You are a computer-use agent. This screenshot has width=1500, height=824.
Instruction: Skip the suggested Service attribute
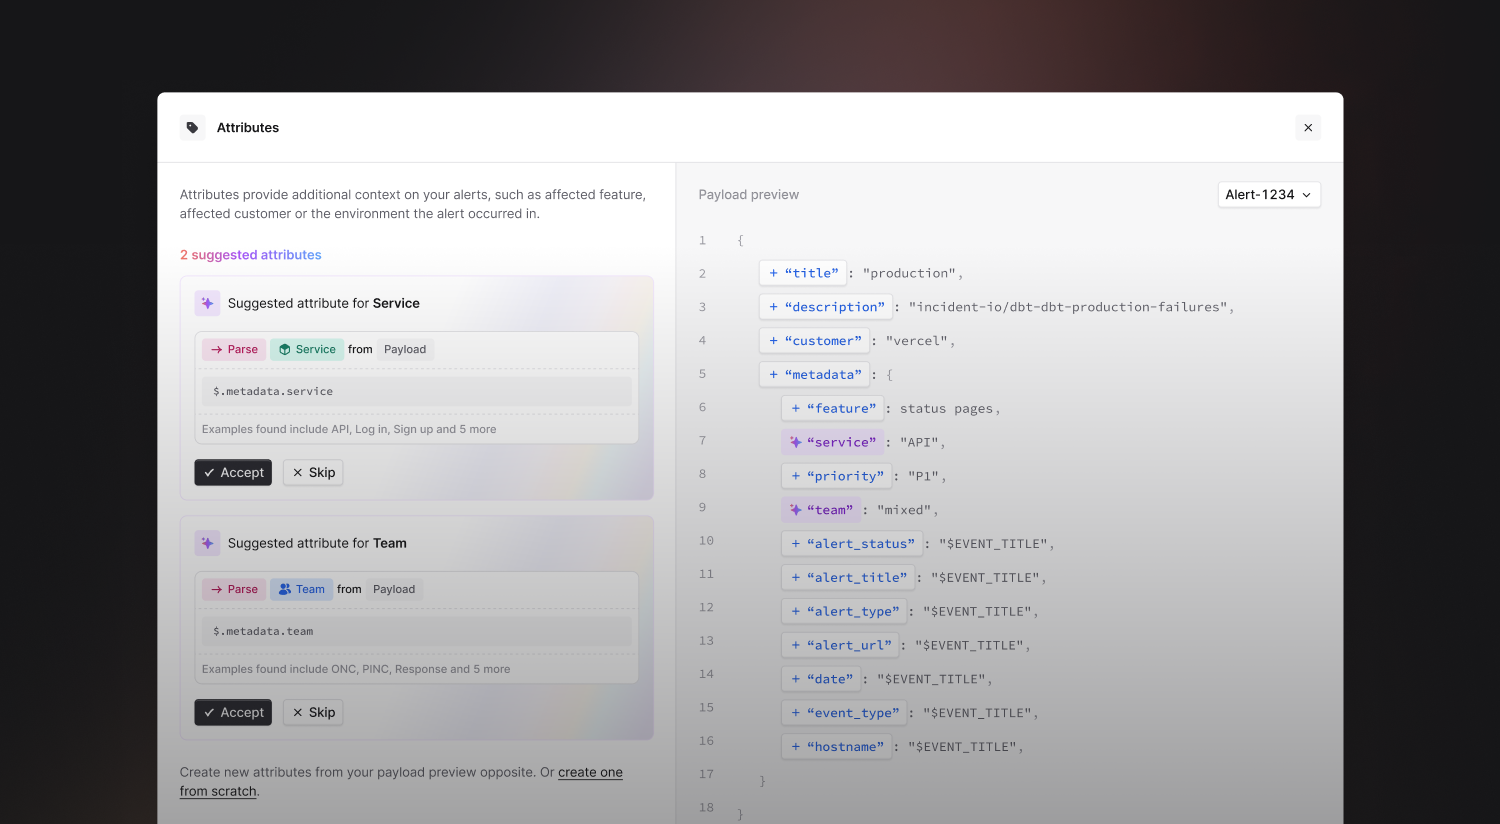pyautogui.click(x=313, y=472)
